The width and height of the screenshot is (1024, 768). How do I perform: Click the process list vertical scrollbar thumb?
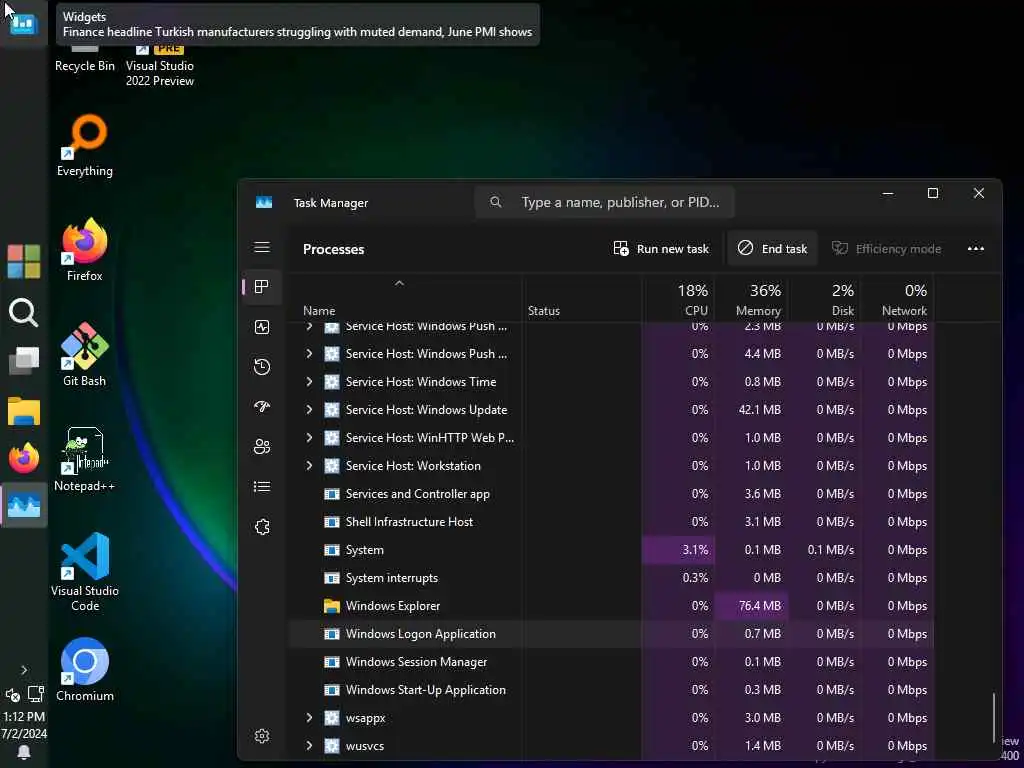[994, 717]
